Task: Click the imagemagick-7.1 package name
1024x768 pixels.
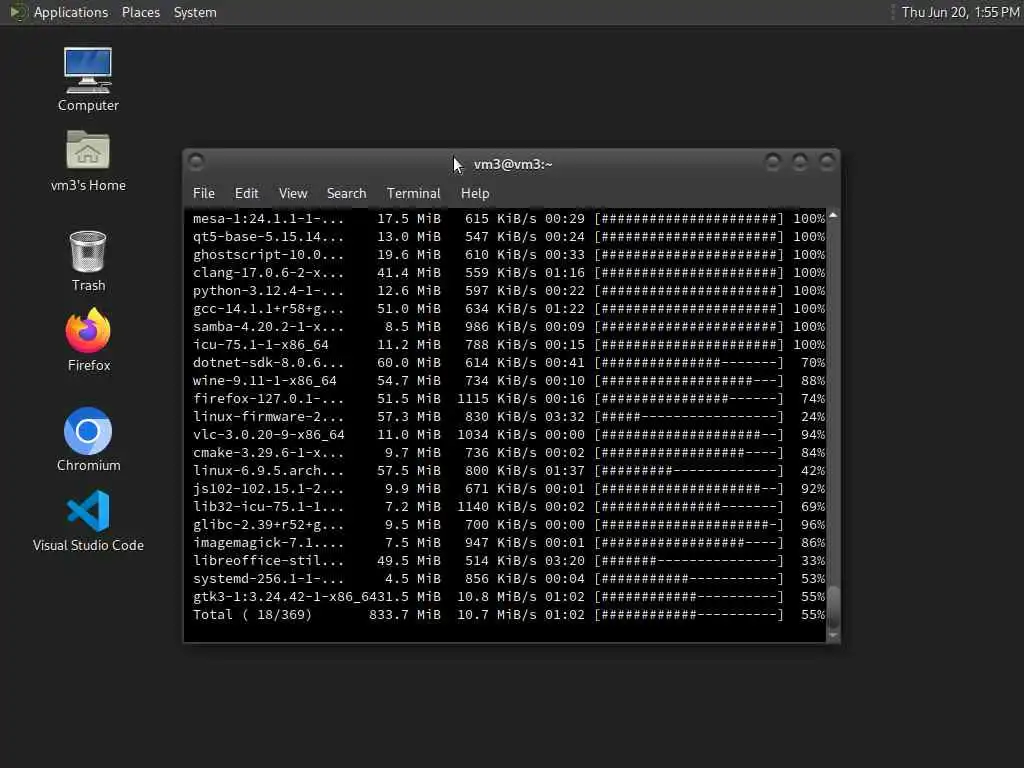Action: click(268, 543)
